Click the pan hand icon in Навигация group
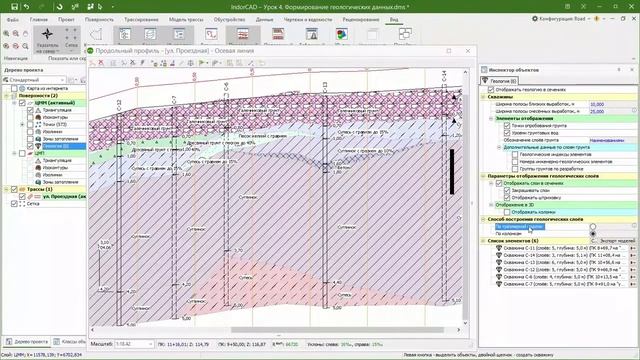 pyautogui.click(x=25, y=33)
